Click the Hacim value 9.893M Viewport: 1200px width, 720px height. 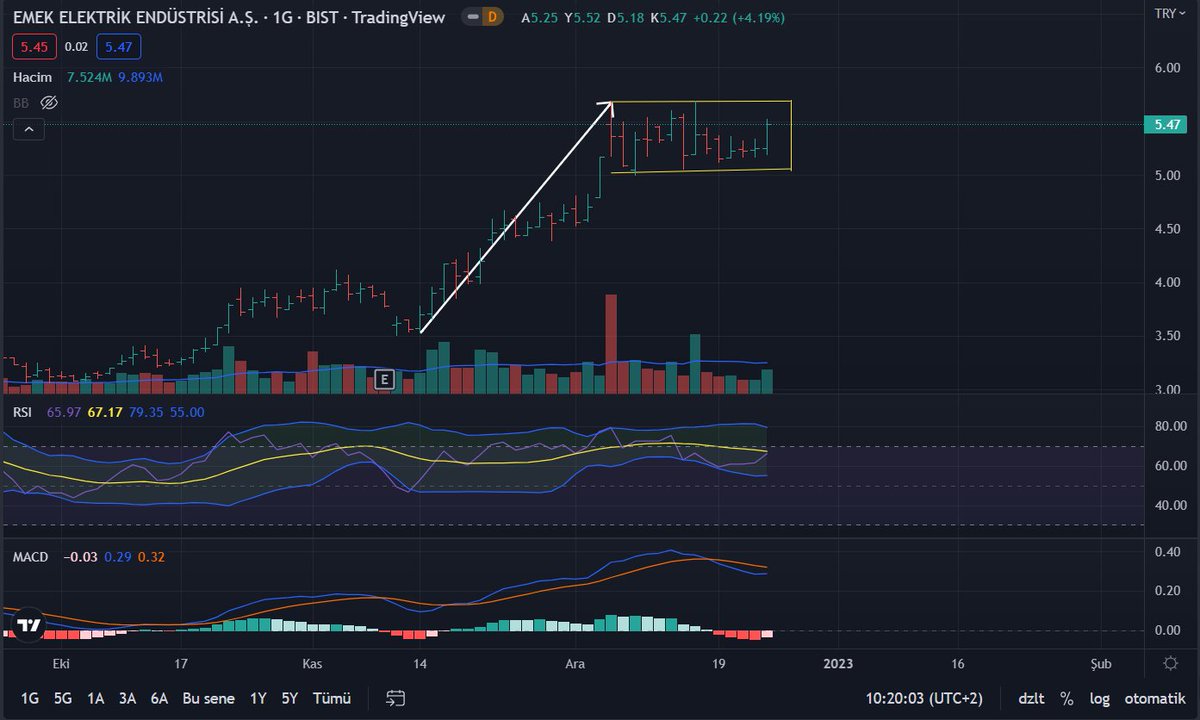pos(138,77)
